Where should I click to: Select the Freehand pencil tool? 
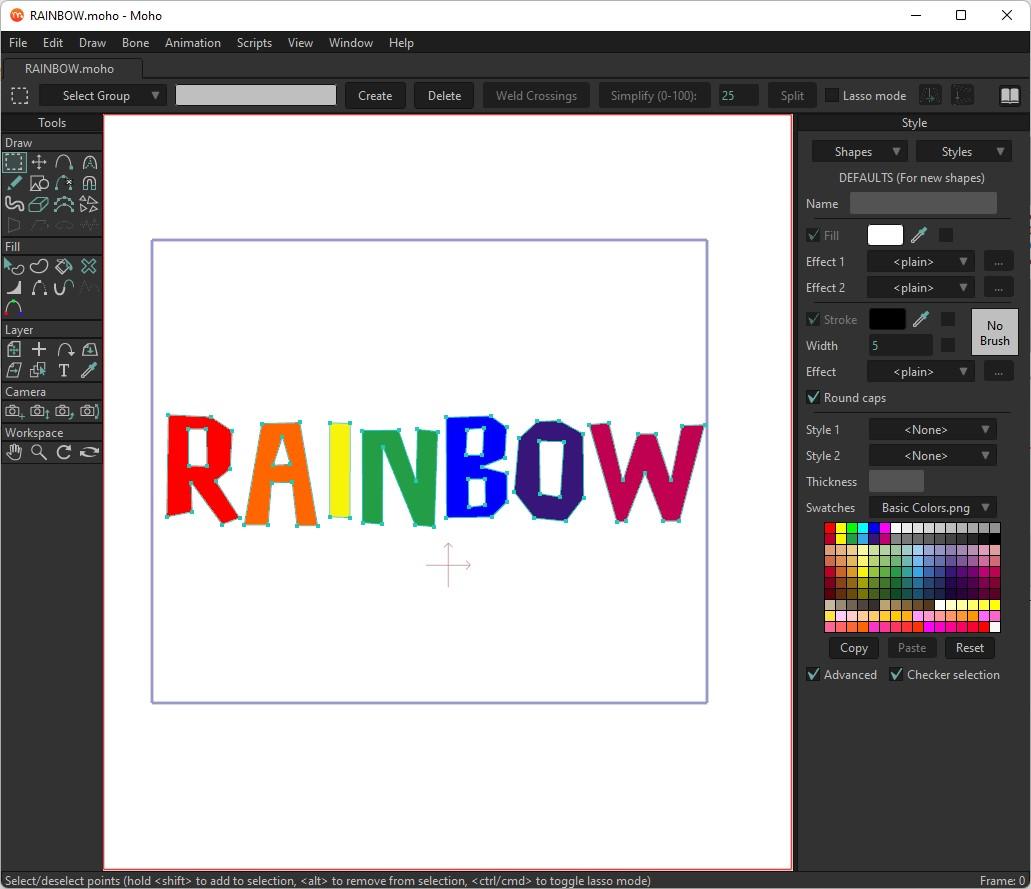(x=14, y=183)
